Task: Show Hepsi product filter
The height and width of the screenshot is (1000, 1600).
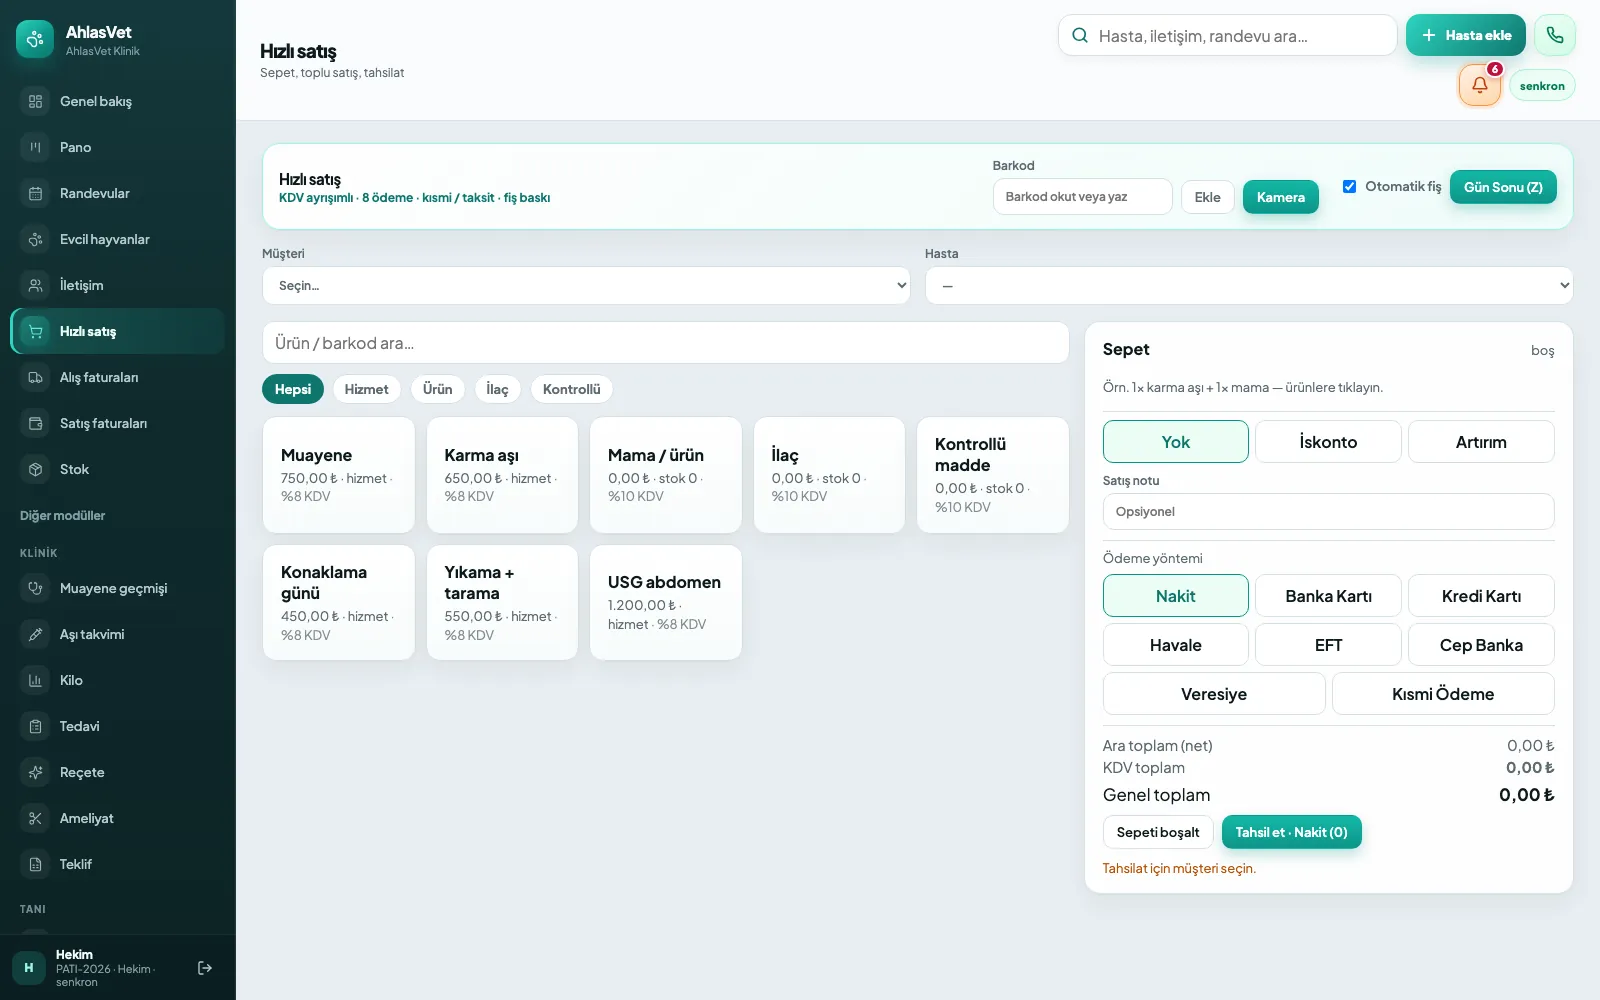Action: 293,389
